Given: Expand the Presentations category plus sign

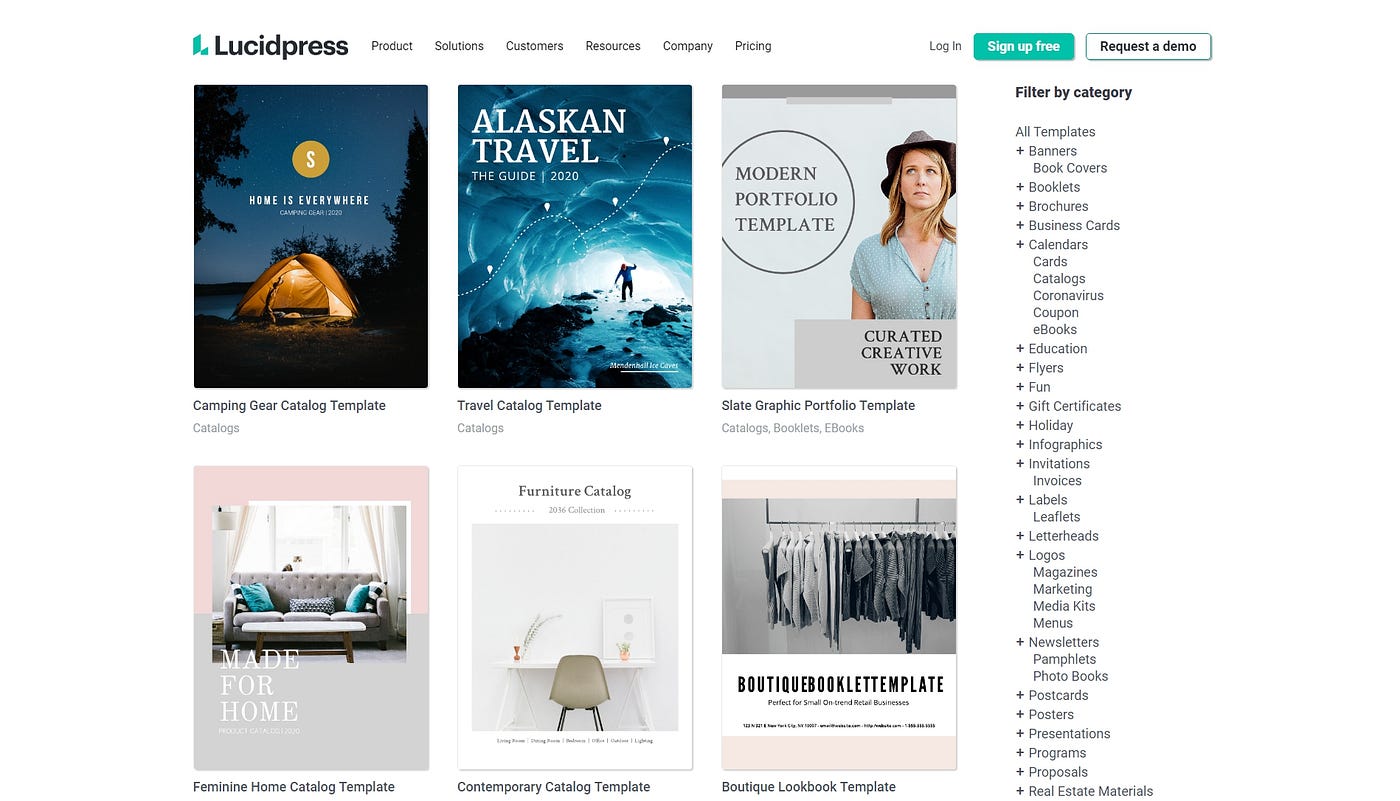Looking at the screenshot, I should [1020, 733].
